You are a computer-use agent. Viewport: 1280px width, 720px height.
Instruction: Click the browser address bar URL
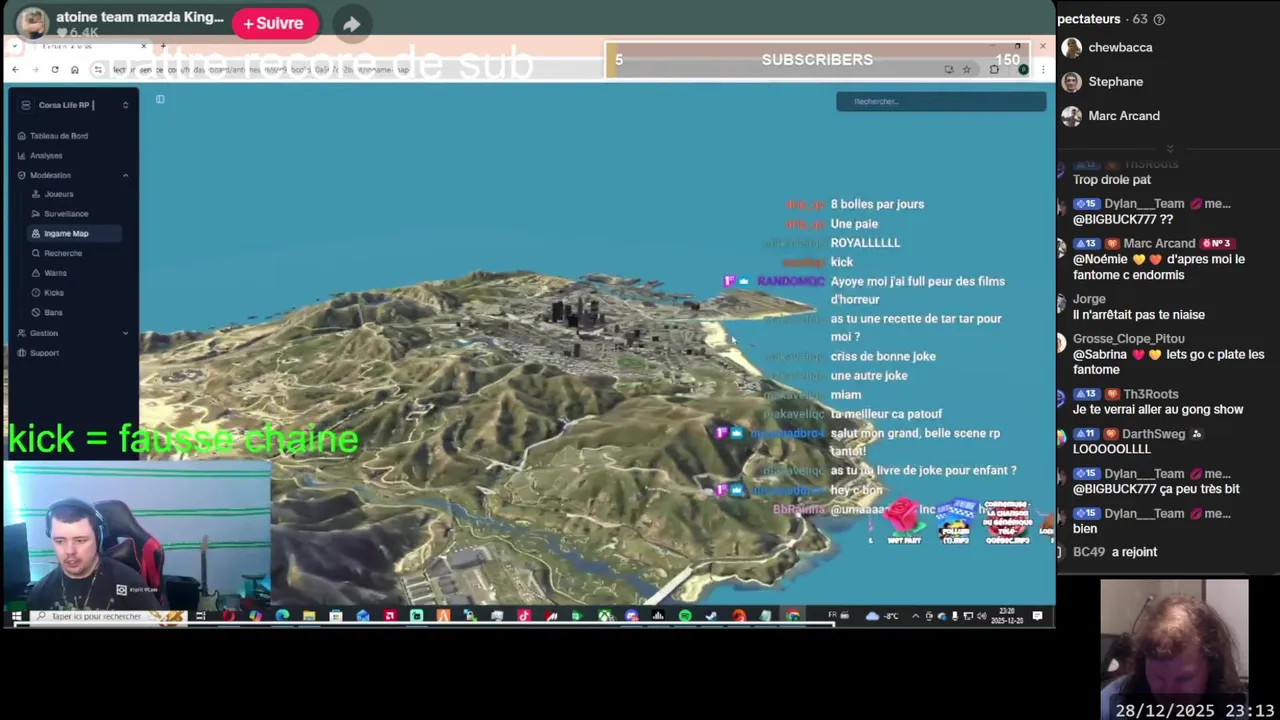[260, 70]
